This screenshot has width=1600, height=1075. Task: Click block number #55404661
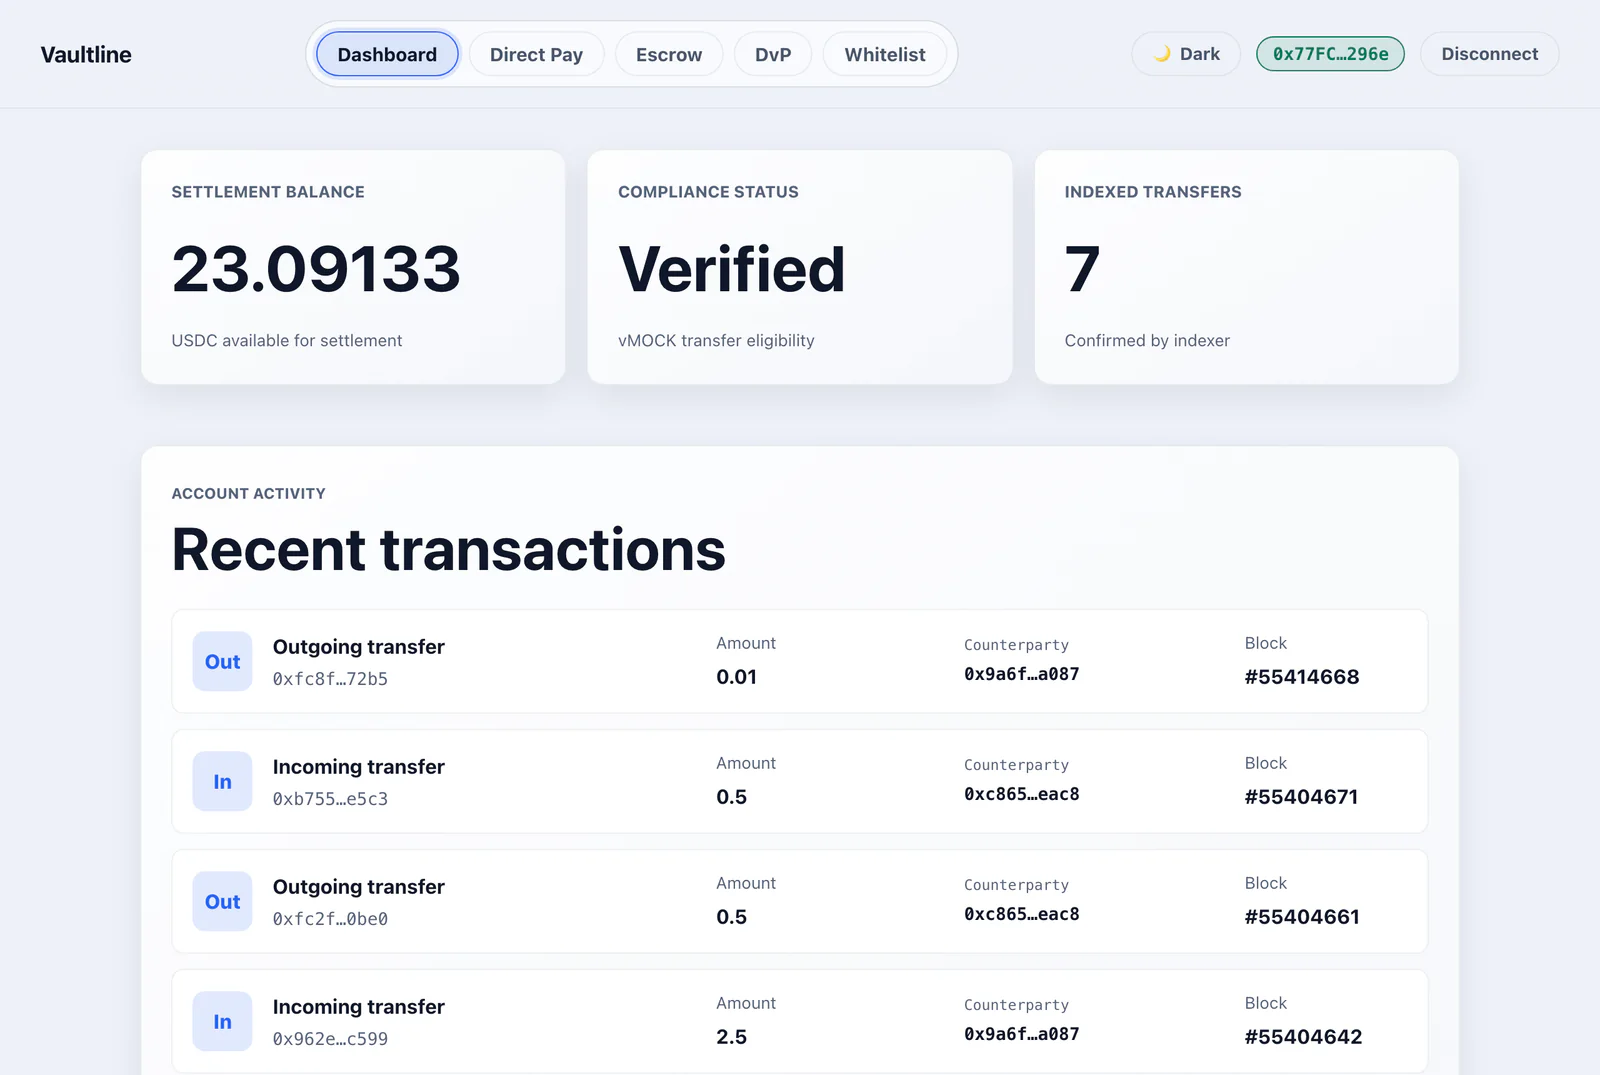coord(1302,917)
